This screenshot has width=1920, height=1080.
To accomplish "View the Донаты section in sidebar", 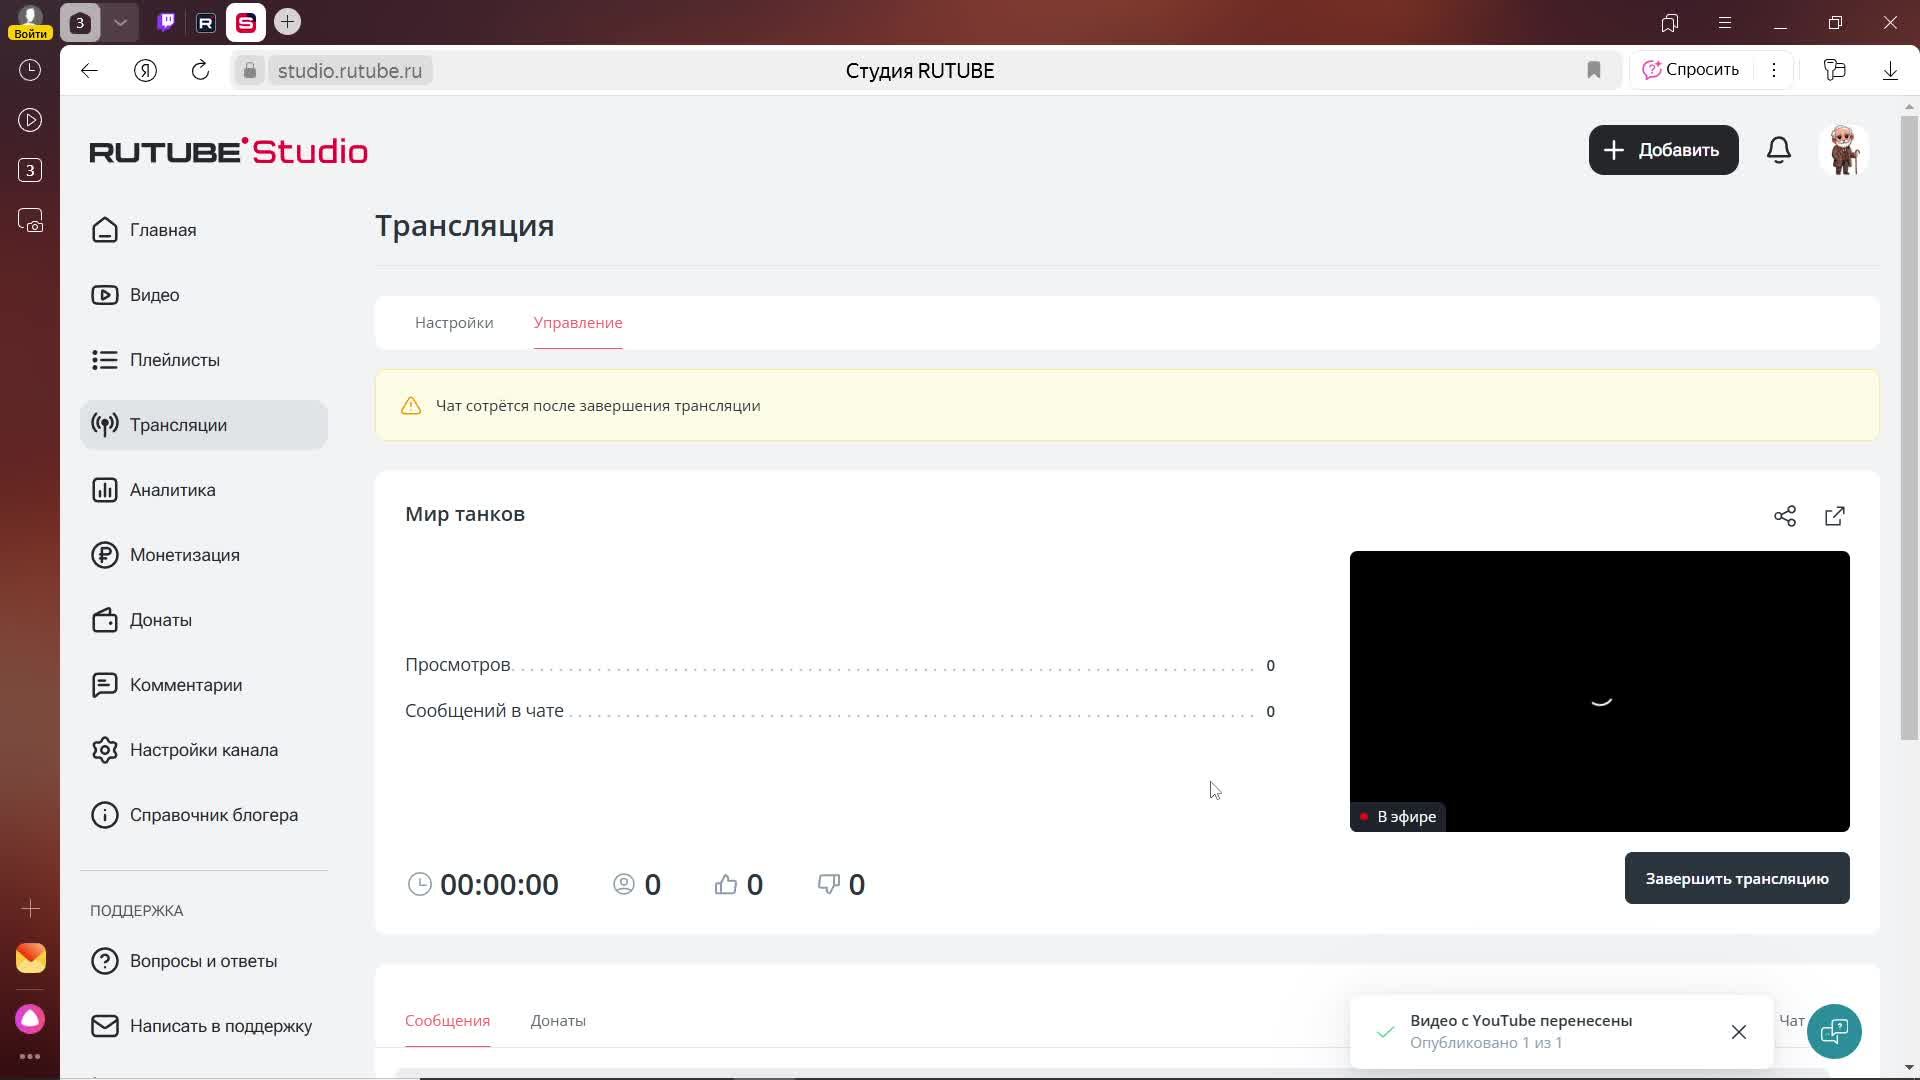I will coord(161,620).
